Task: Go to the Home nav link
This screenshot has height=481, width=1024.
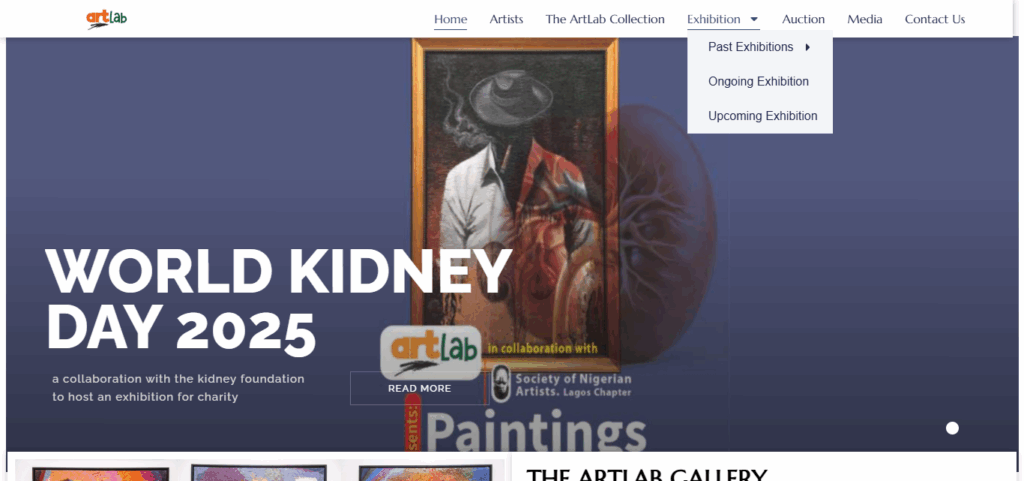Action: coord(451,19)
